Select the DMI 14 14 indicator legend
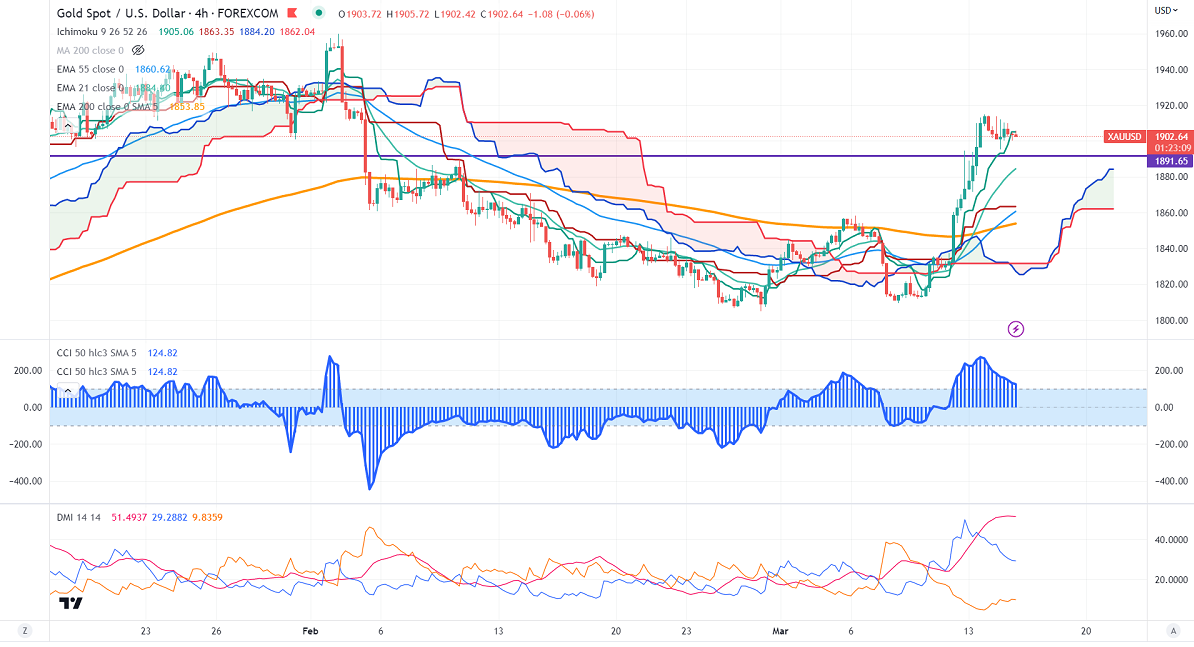 click(x=78, y=515)
